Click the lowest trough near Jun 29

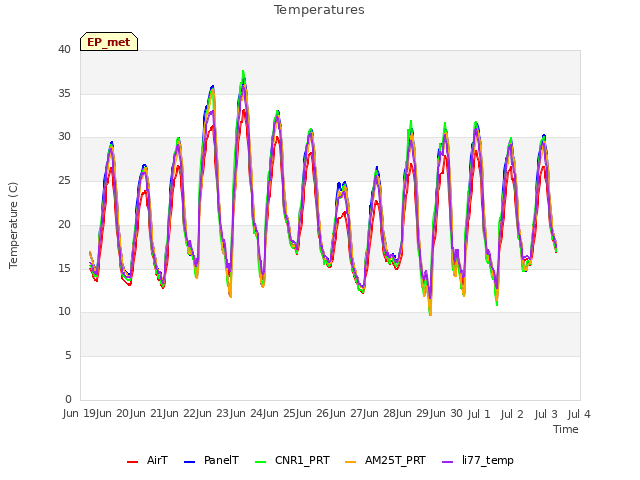[x=430, y=315]
